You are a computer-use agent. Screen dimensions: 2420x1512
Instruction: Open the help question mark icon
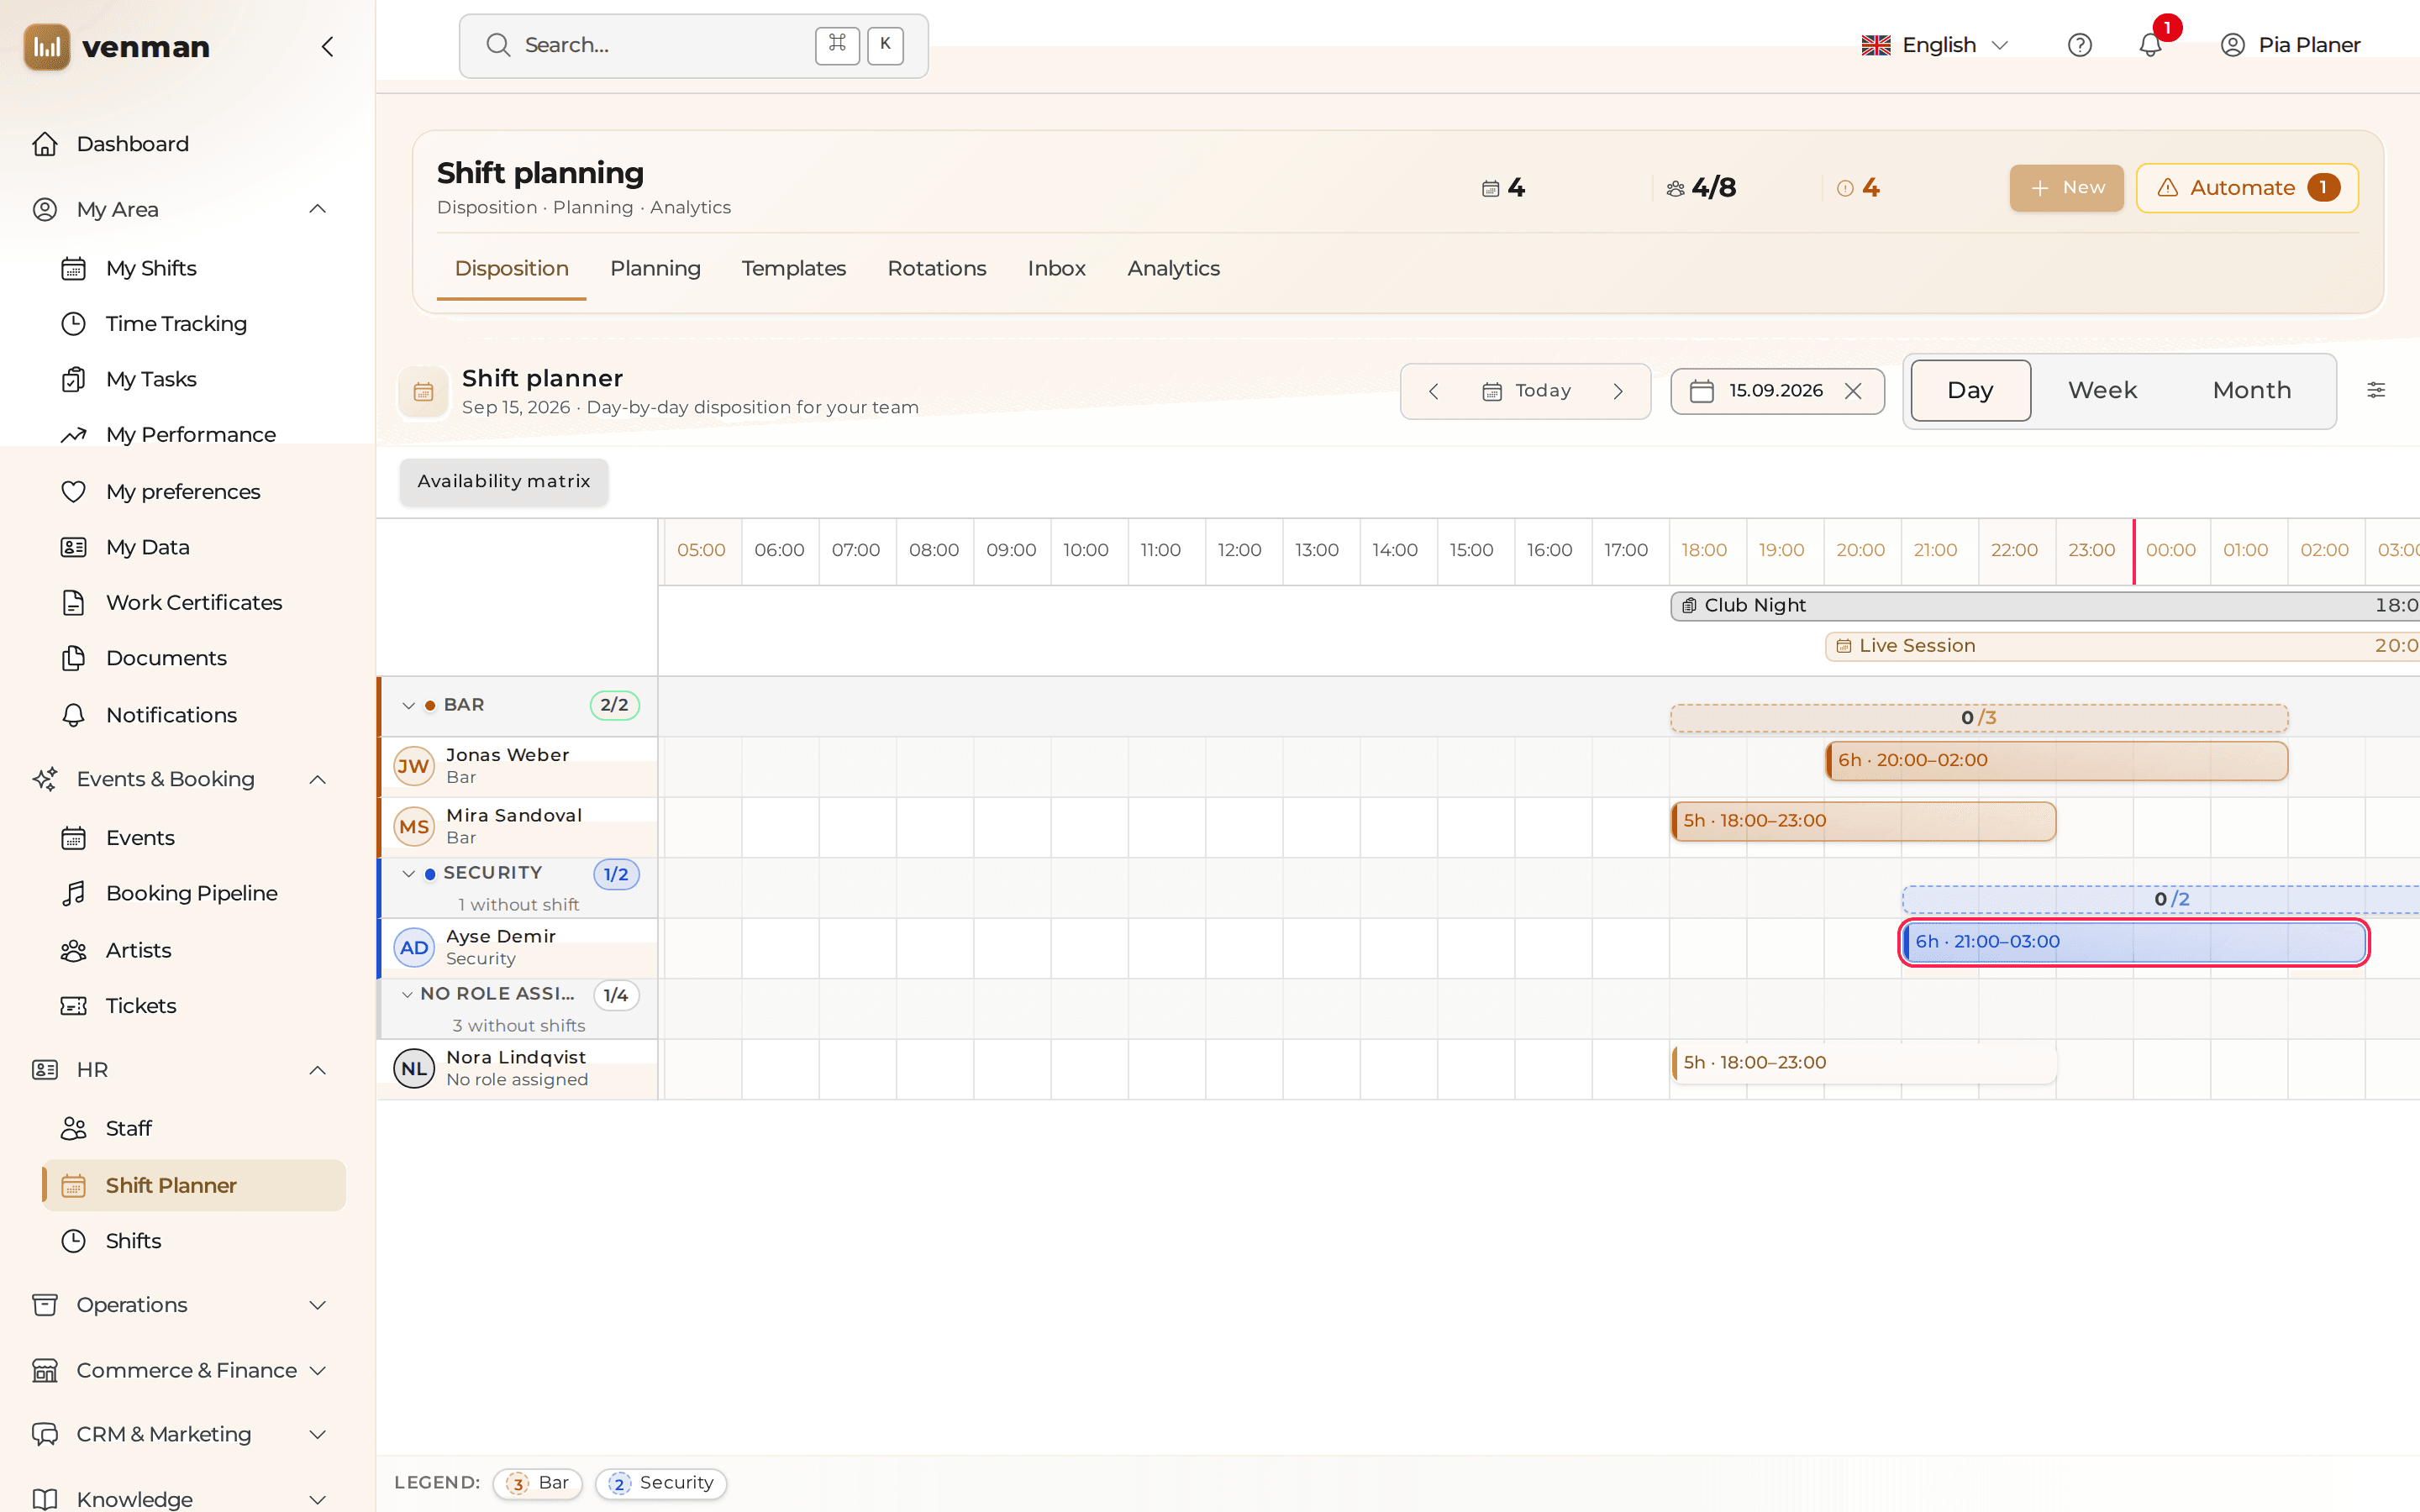(2079, 45)
